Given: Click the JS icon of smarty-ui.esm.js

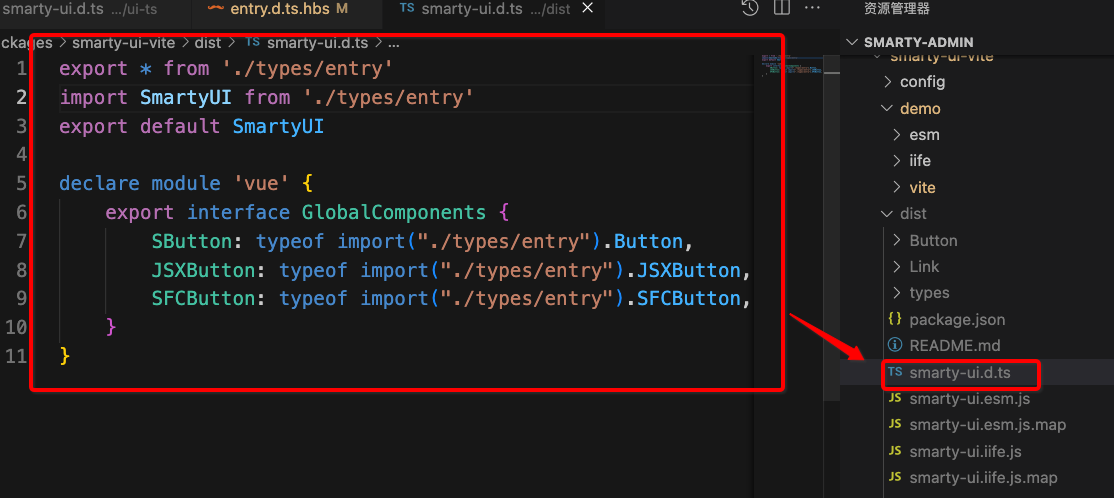Looking at the screenshot, I should (x=895, y=398).
